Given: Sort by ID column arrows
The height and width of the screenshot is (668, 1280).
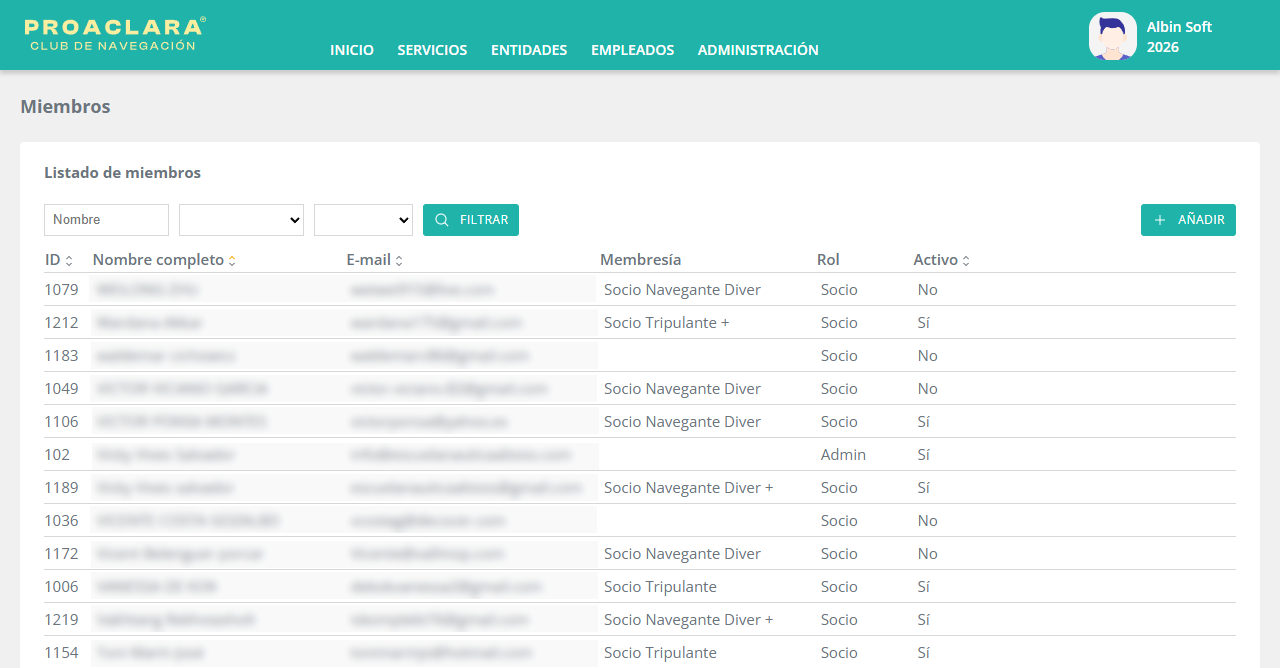Looking at the screenshot, I should tap(69, 261).
